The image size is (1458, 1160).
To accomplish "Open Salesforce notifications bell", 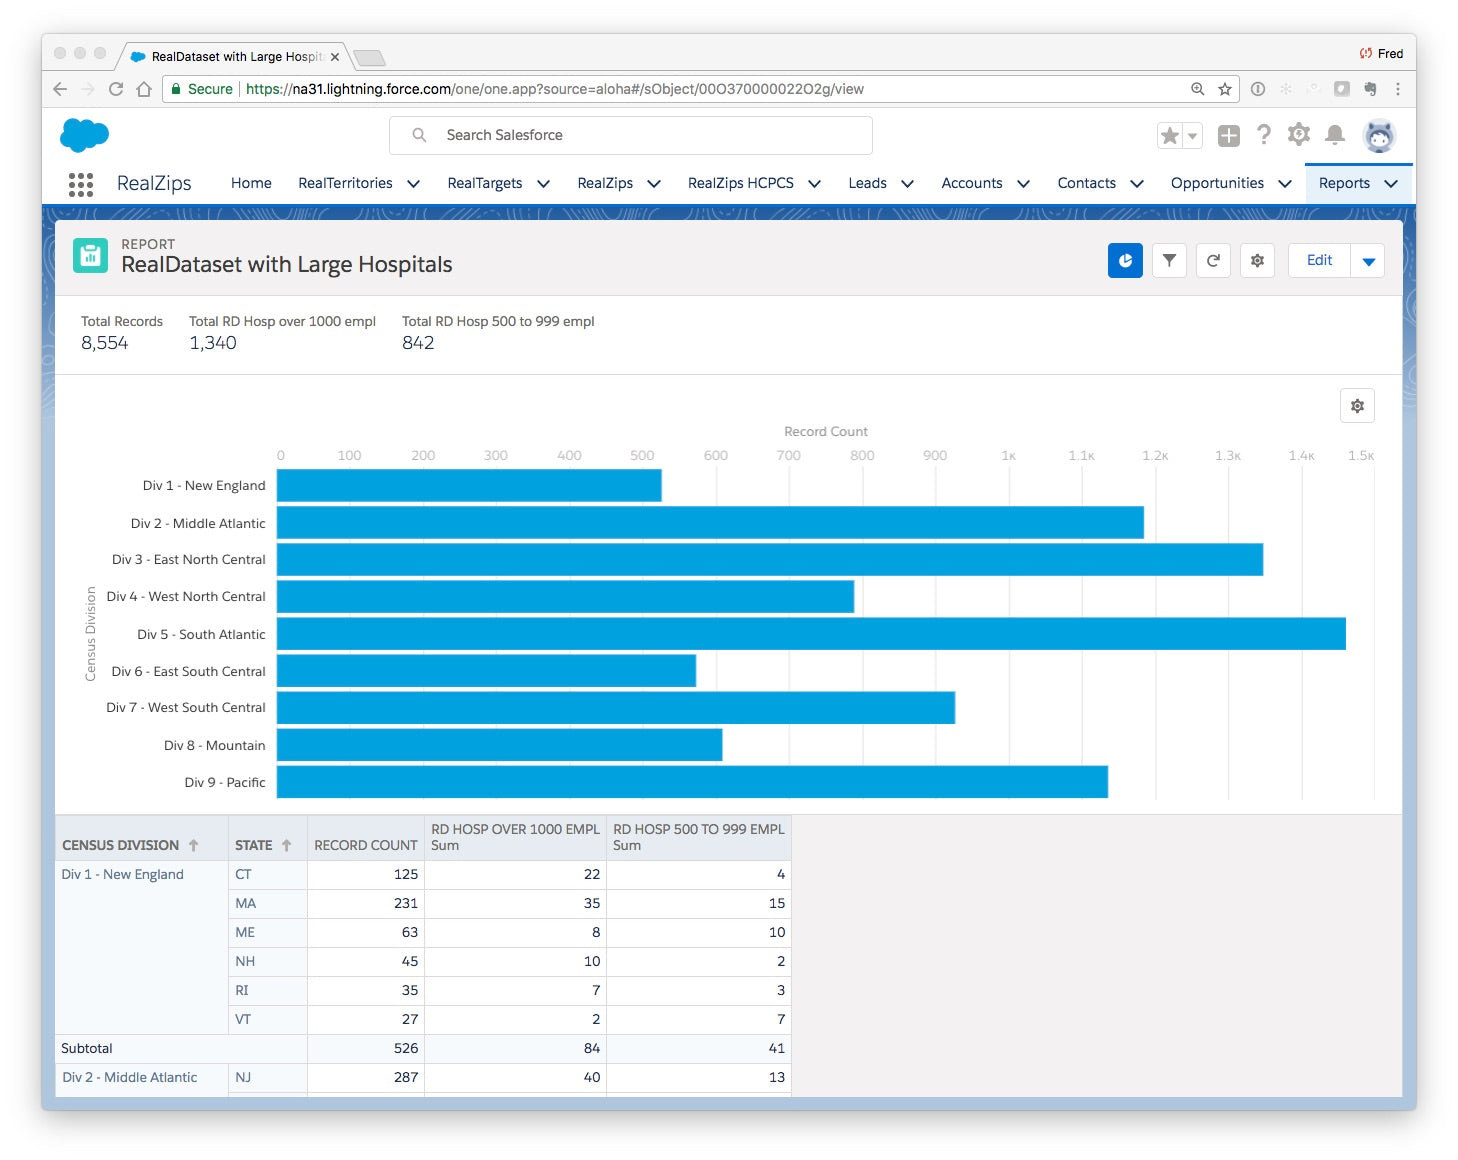I will (x=1334, y=135).
